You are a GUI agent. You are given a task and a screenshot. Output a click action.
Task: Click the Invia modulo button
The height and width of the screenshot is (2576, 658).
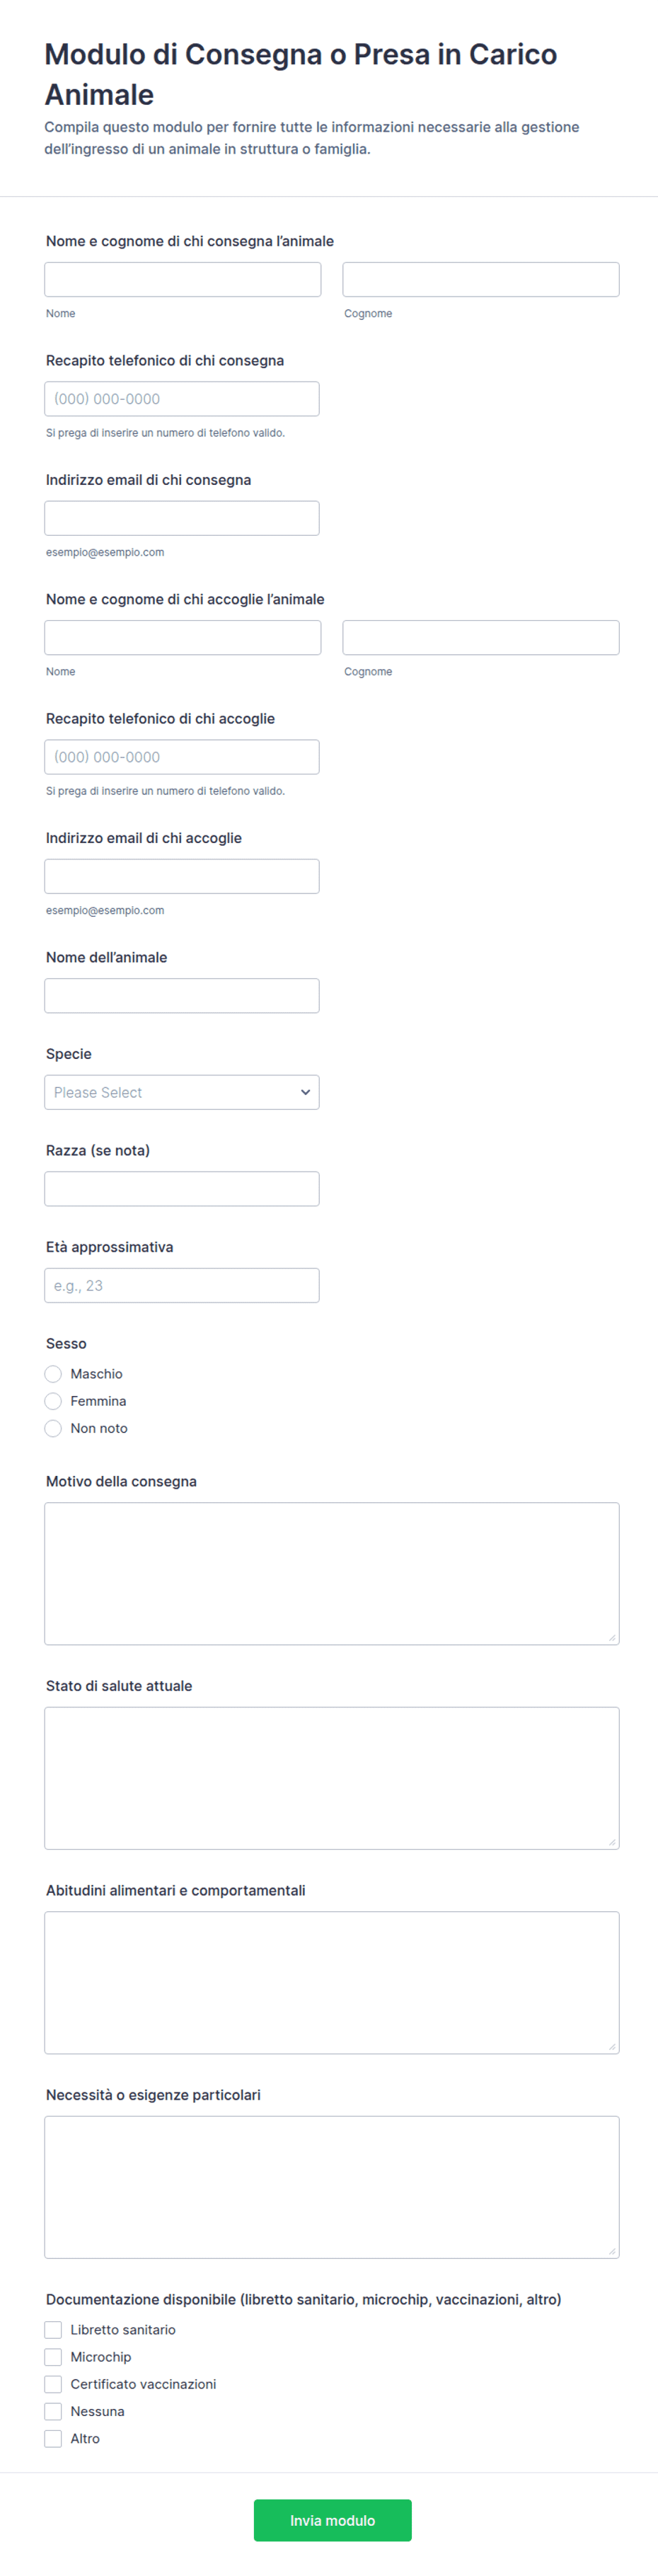coord(332,2520)
